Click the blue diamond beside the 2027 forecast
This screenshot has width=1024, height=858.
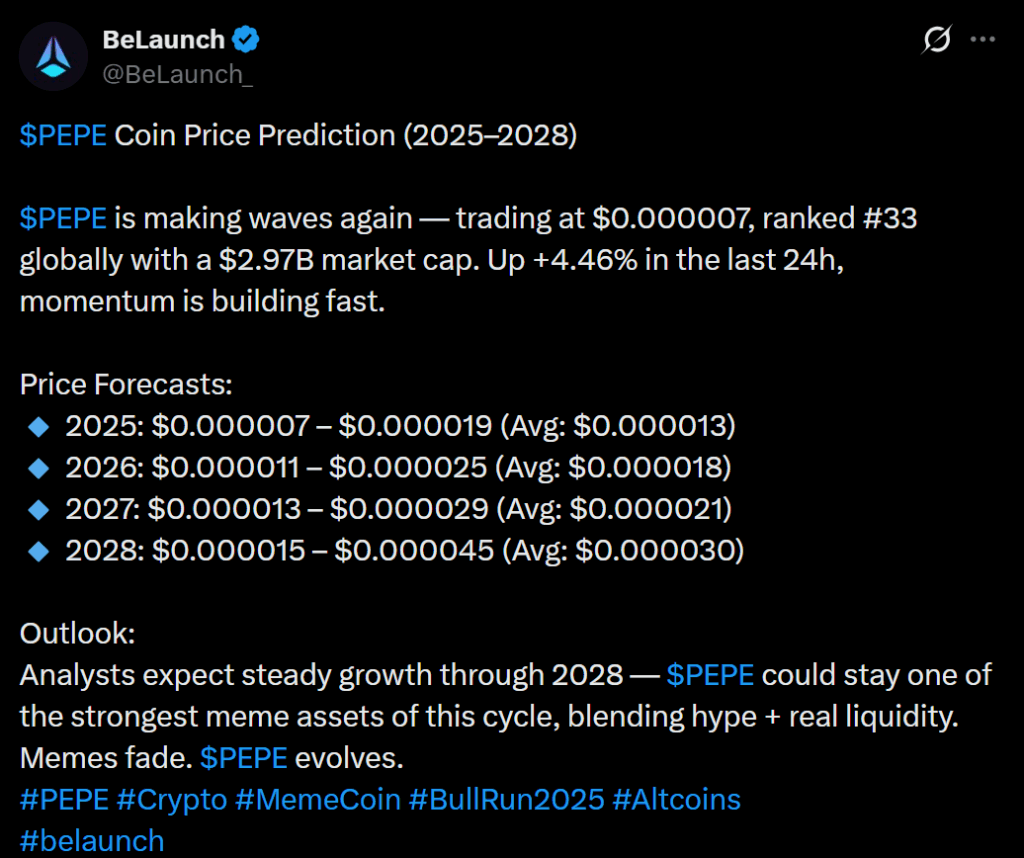tap(39, 509)
